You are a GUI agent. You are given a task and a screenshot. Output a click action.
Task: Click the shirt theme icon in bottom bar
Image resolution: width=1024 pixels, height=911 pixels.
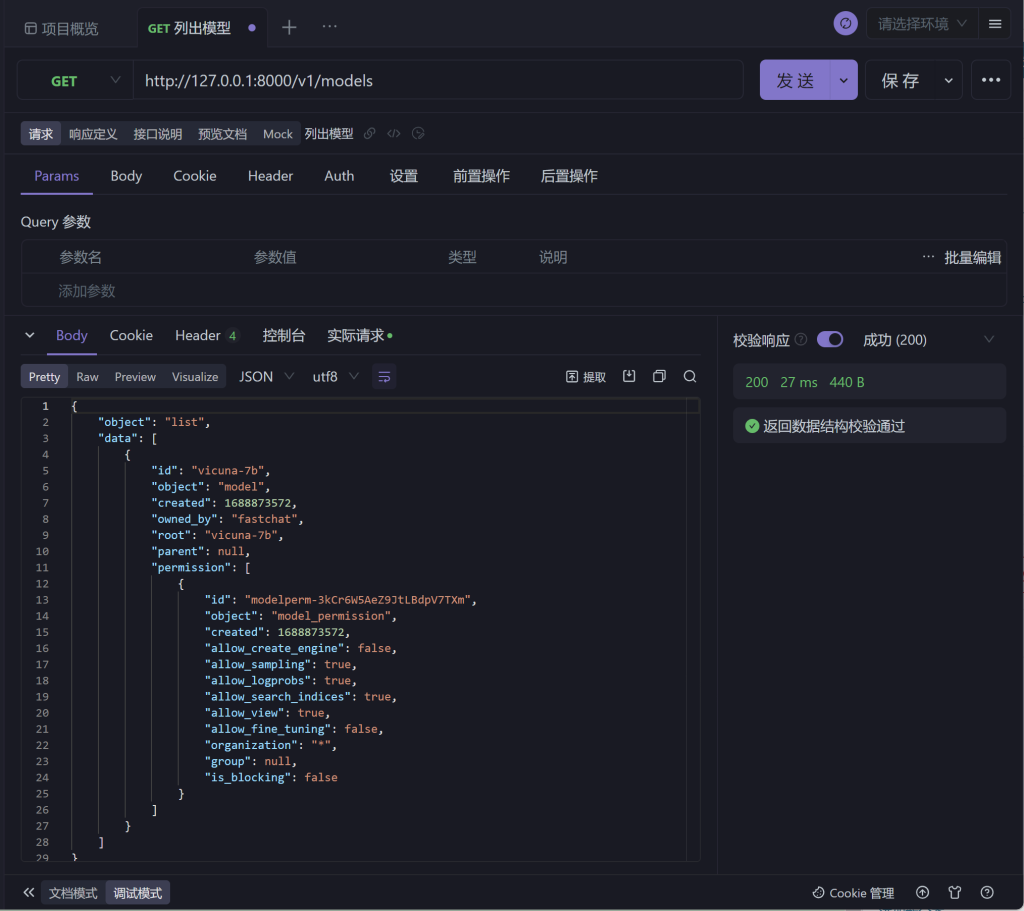tap(955, 892)
